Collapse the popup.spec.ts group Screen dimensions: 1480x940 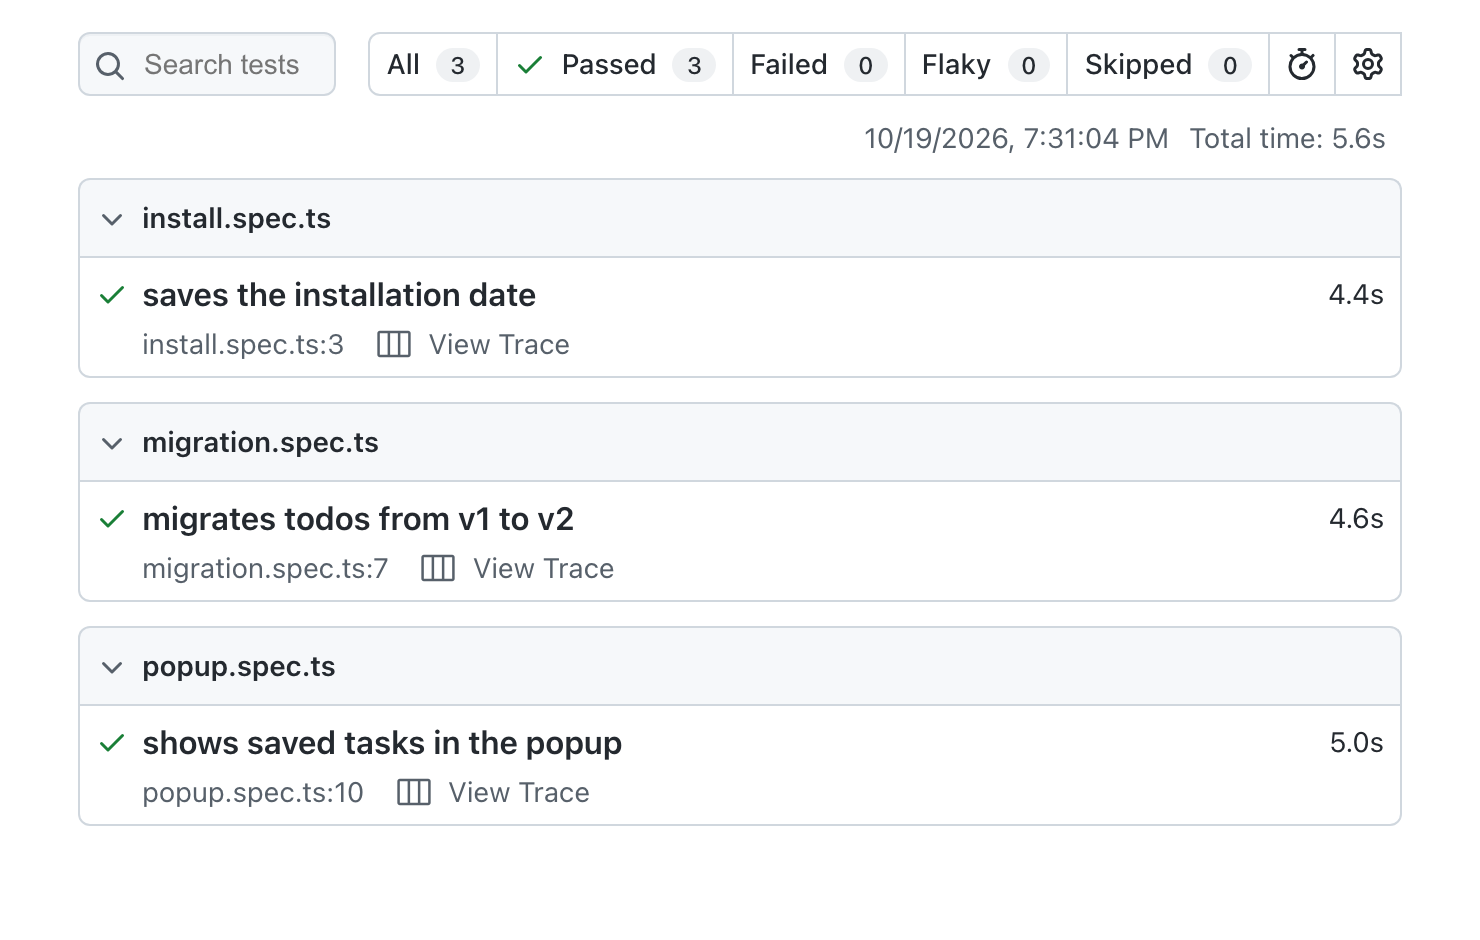[112, 667]
